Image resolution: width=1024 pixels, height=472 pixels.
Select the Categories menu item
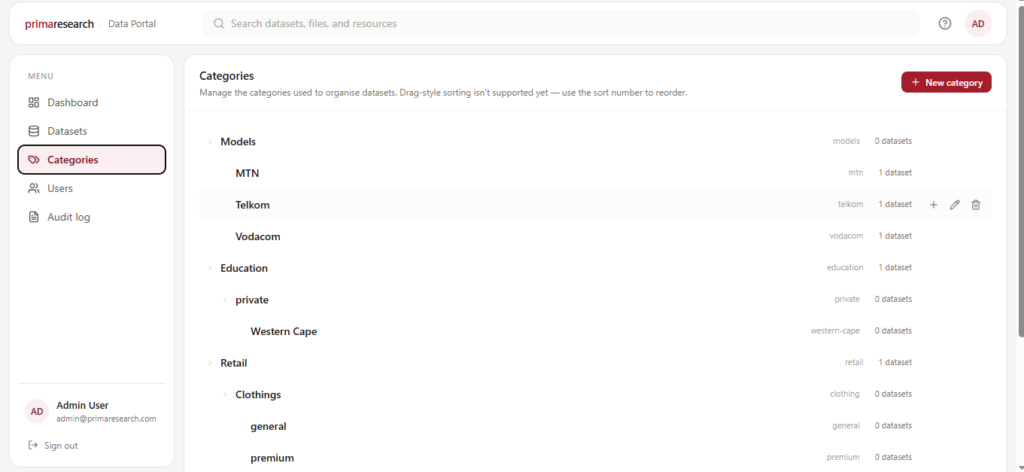click(91, 160)
